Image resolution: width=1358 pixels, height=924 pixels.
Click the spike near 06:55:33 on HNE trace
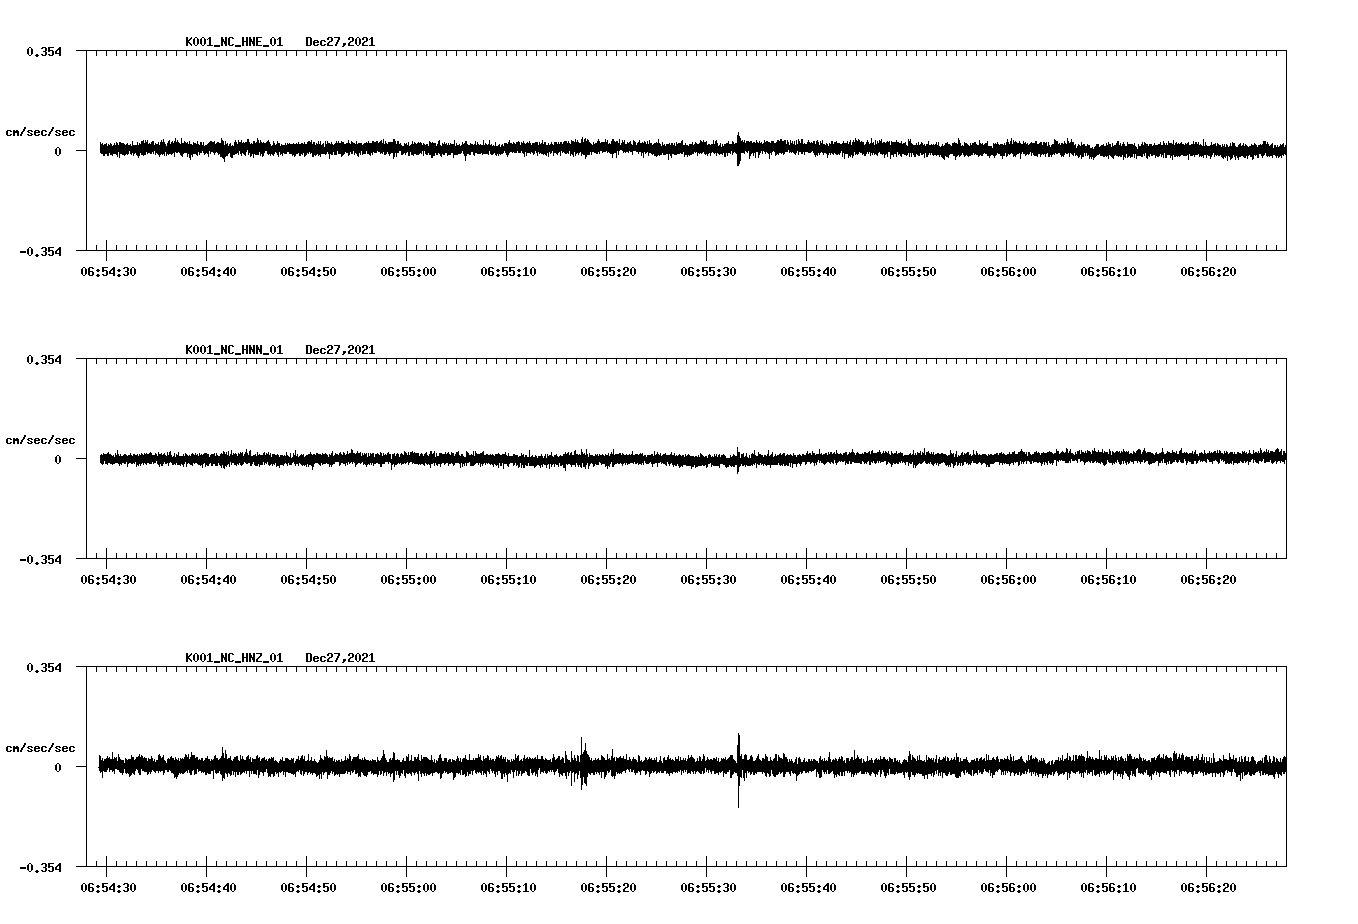coord(739,149)
